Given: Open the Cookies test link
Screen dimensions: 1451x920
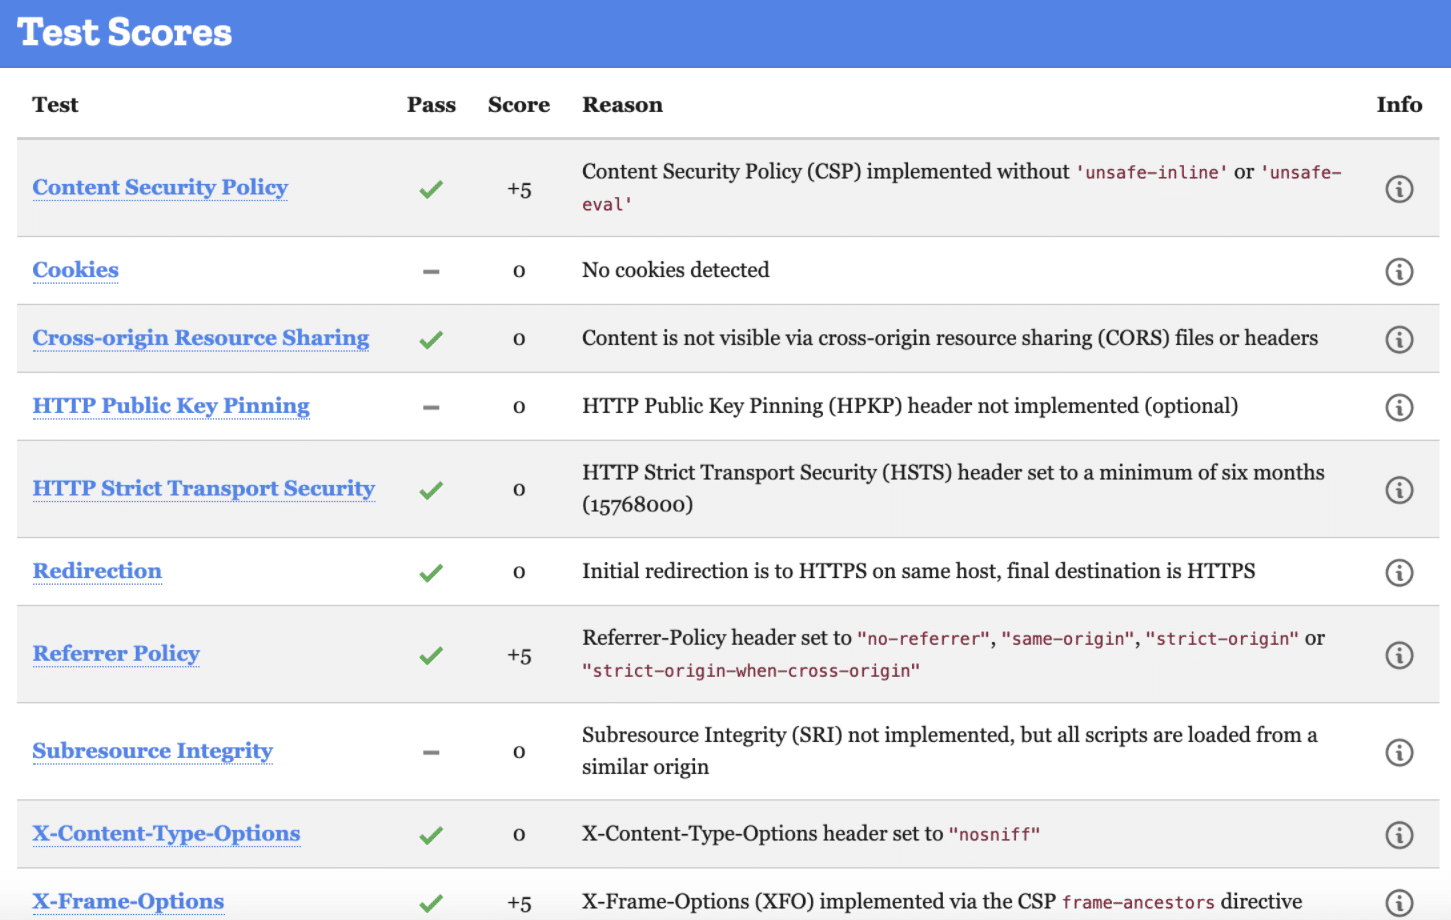Looking at the screenshot, I should 76,270.
